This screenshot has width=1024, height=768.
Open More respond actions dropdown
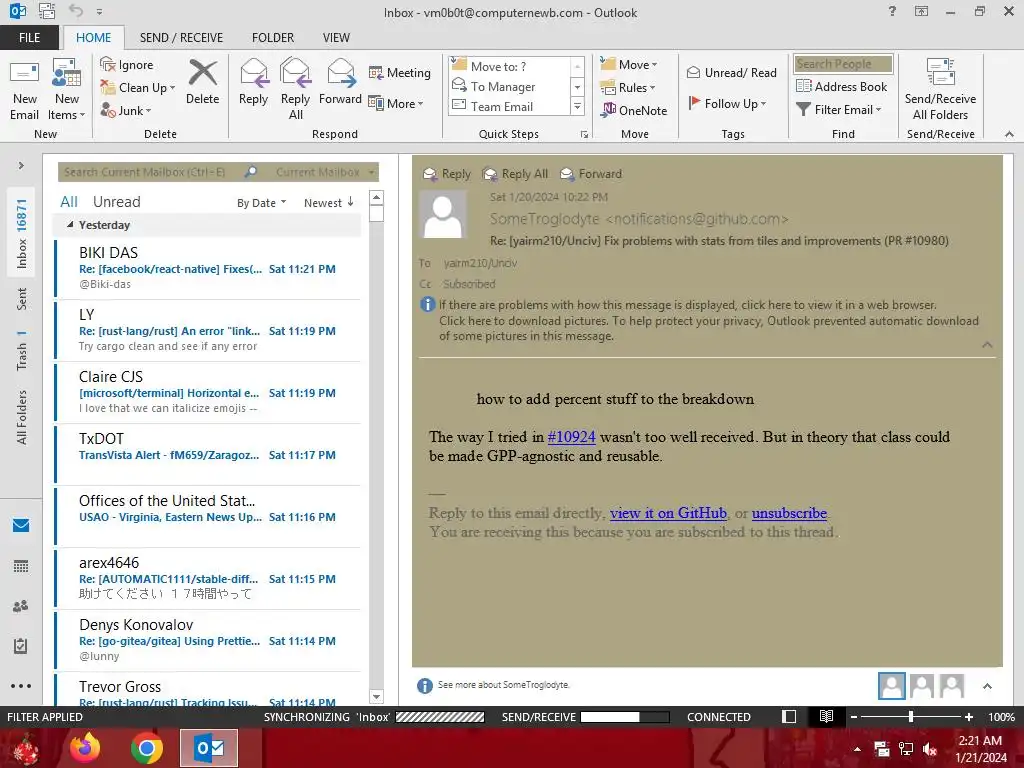[x=396, y=103]
